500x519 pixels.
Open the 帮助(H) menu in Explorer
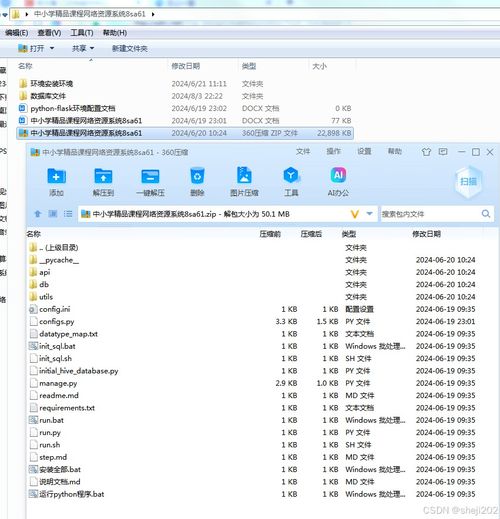115,33
